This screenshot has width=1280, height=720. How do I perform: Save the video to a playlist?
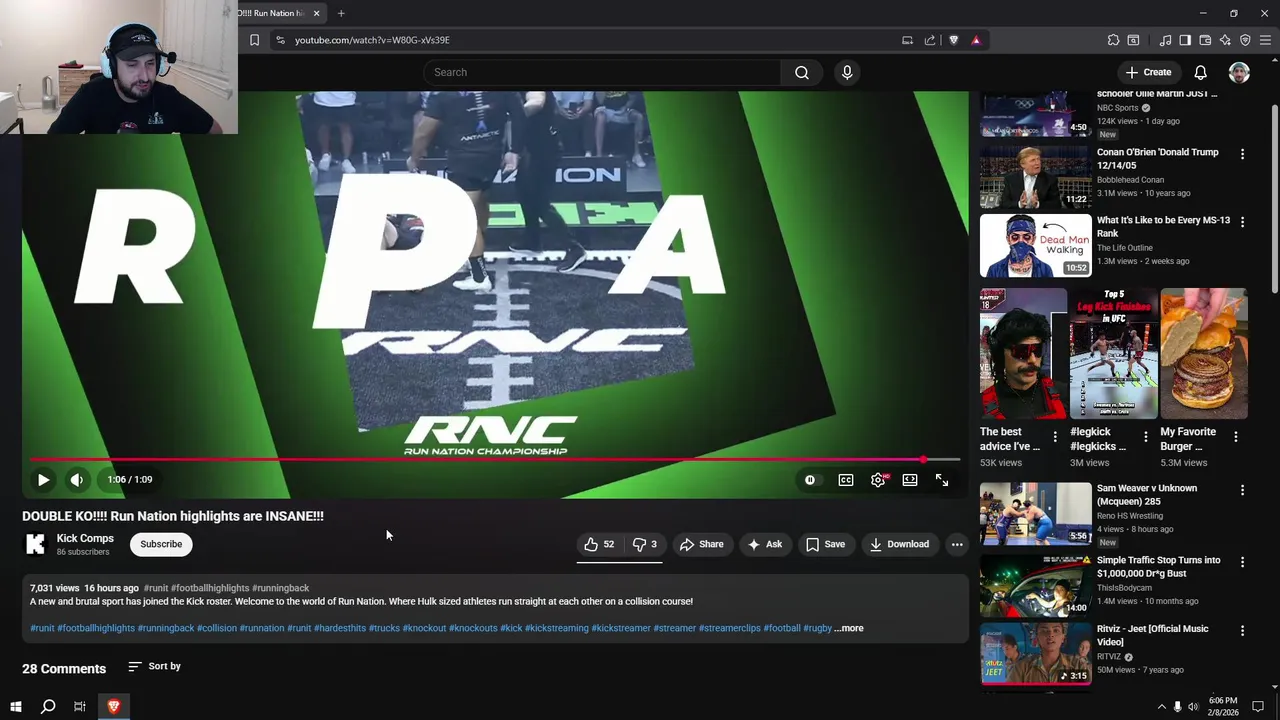tap(826, 544)
